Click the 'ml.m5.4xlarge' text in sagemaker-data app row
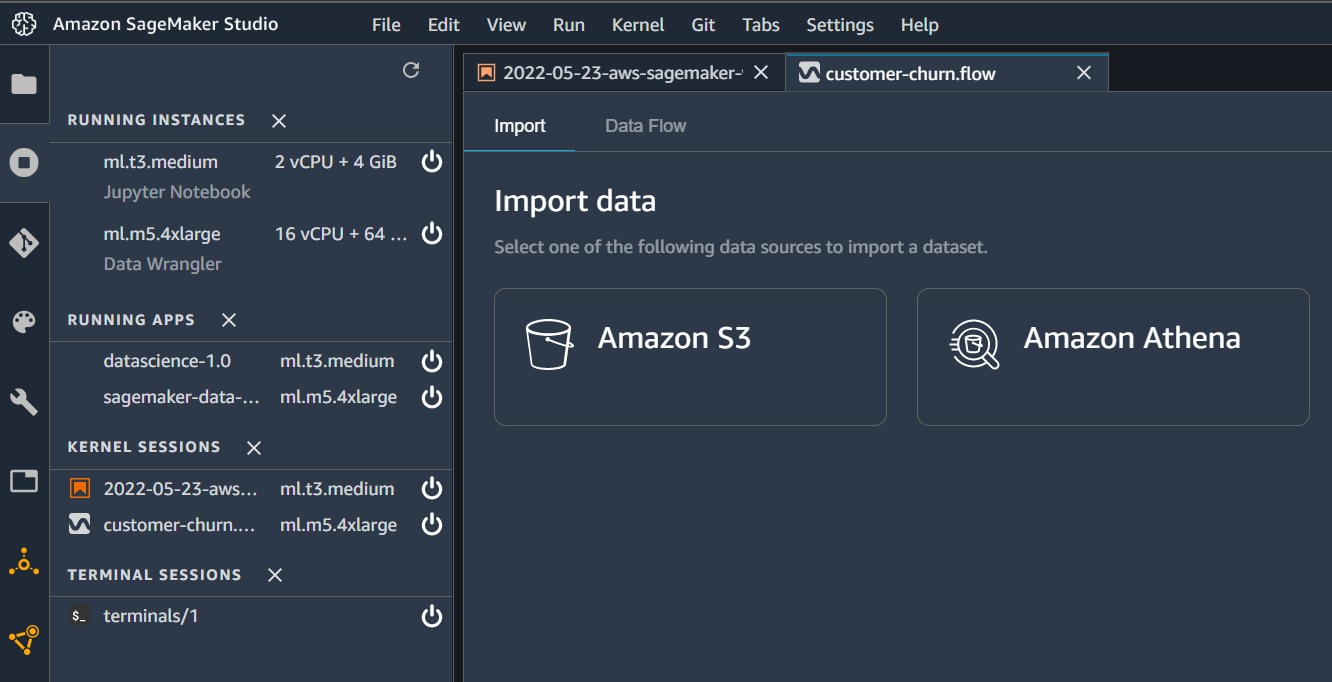The image size is (1332, 682). pos(338,397)
